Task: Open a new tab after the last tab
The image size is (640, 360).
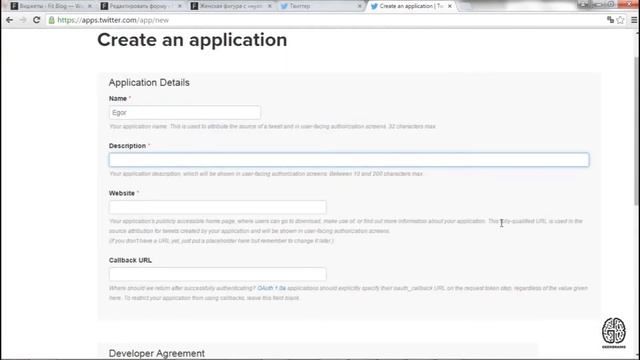Action: coord(465,6)
